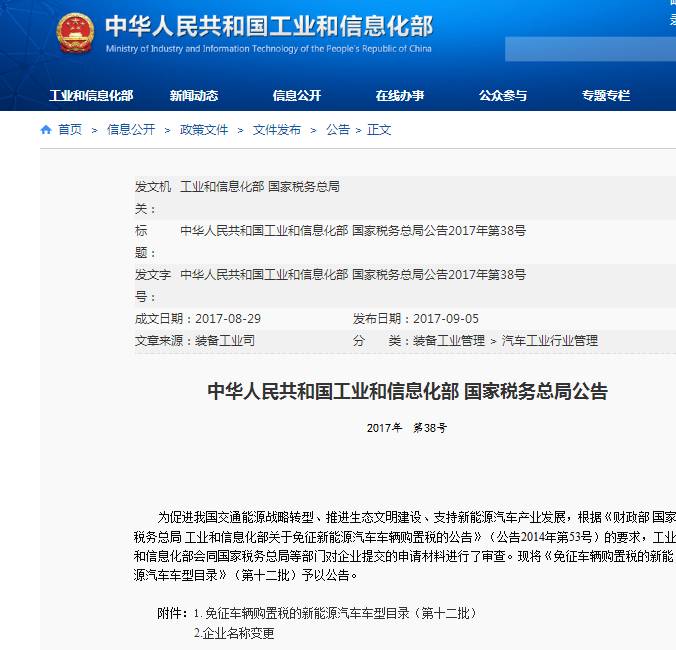Click the home icon in breadcrumb
676x650 pixels.
coord(46,130)
